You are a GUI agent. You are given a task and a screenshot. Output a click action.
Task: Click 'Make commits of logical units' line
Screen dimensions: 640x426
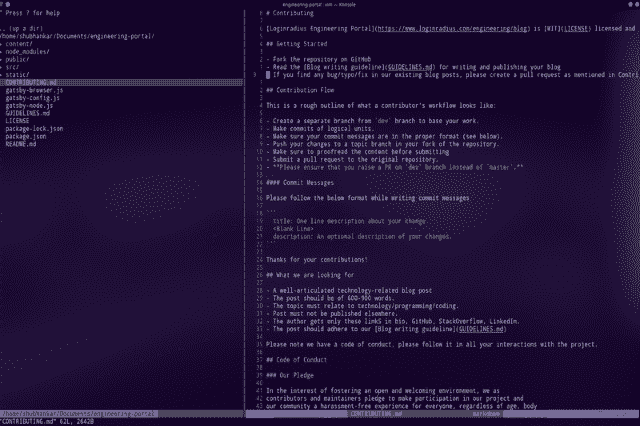(x=320, y=129)
